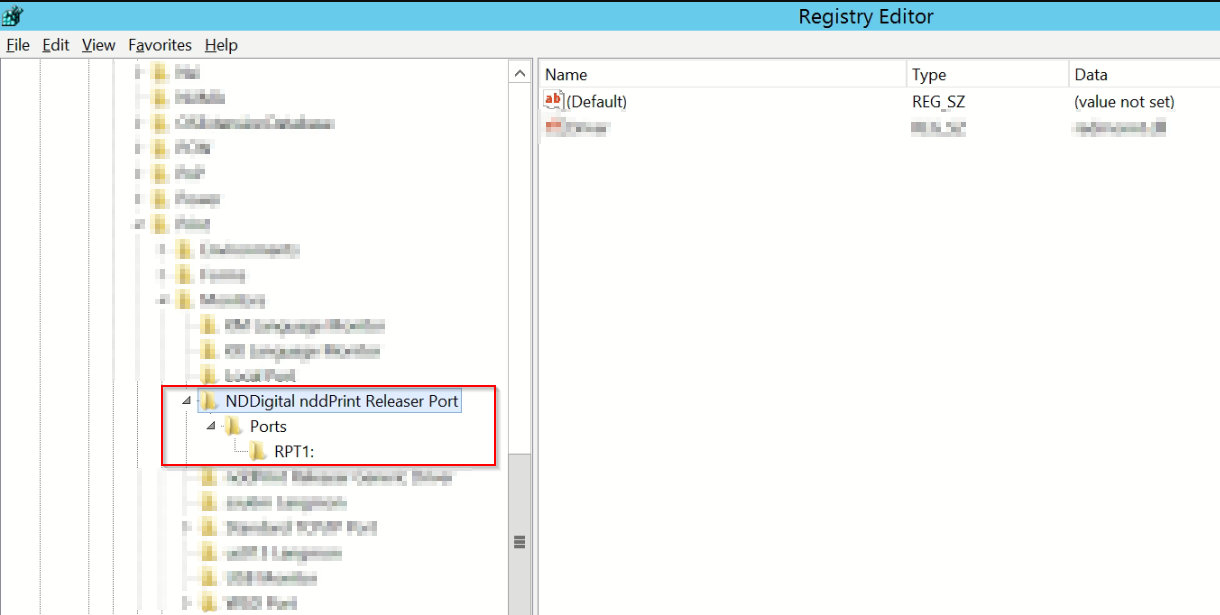Click the Registry Editor icon in title bar
The image size is (1220, 615).
[12, 15]
